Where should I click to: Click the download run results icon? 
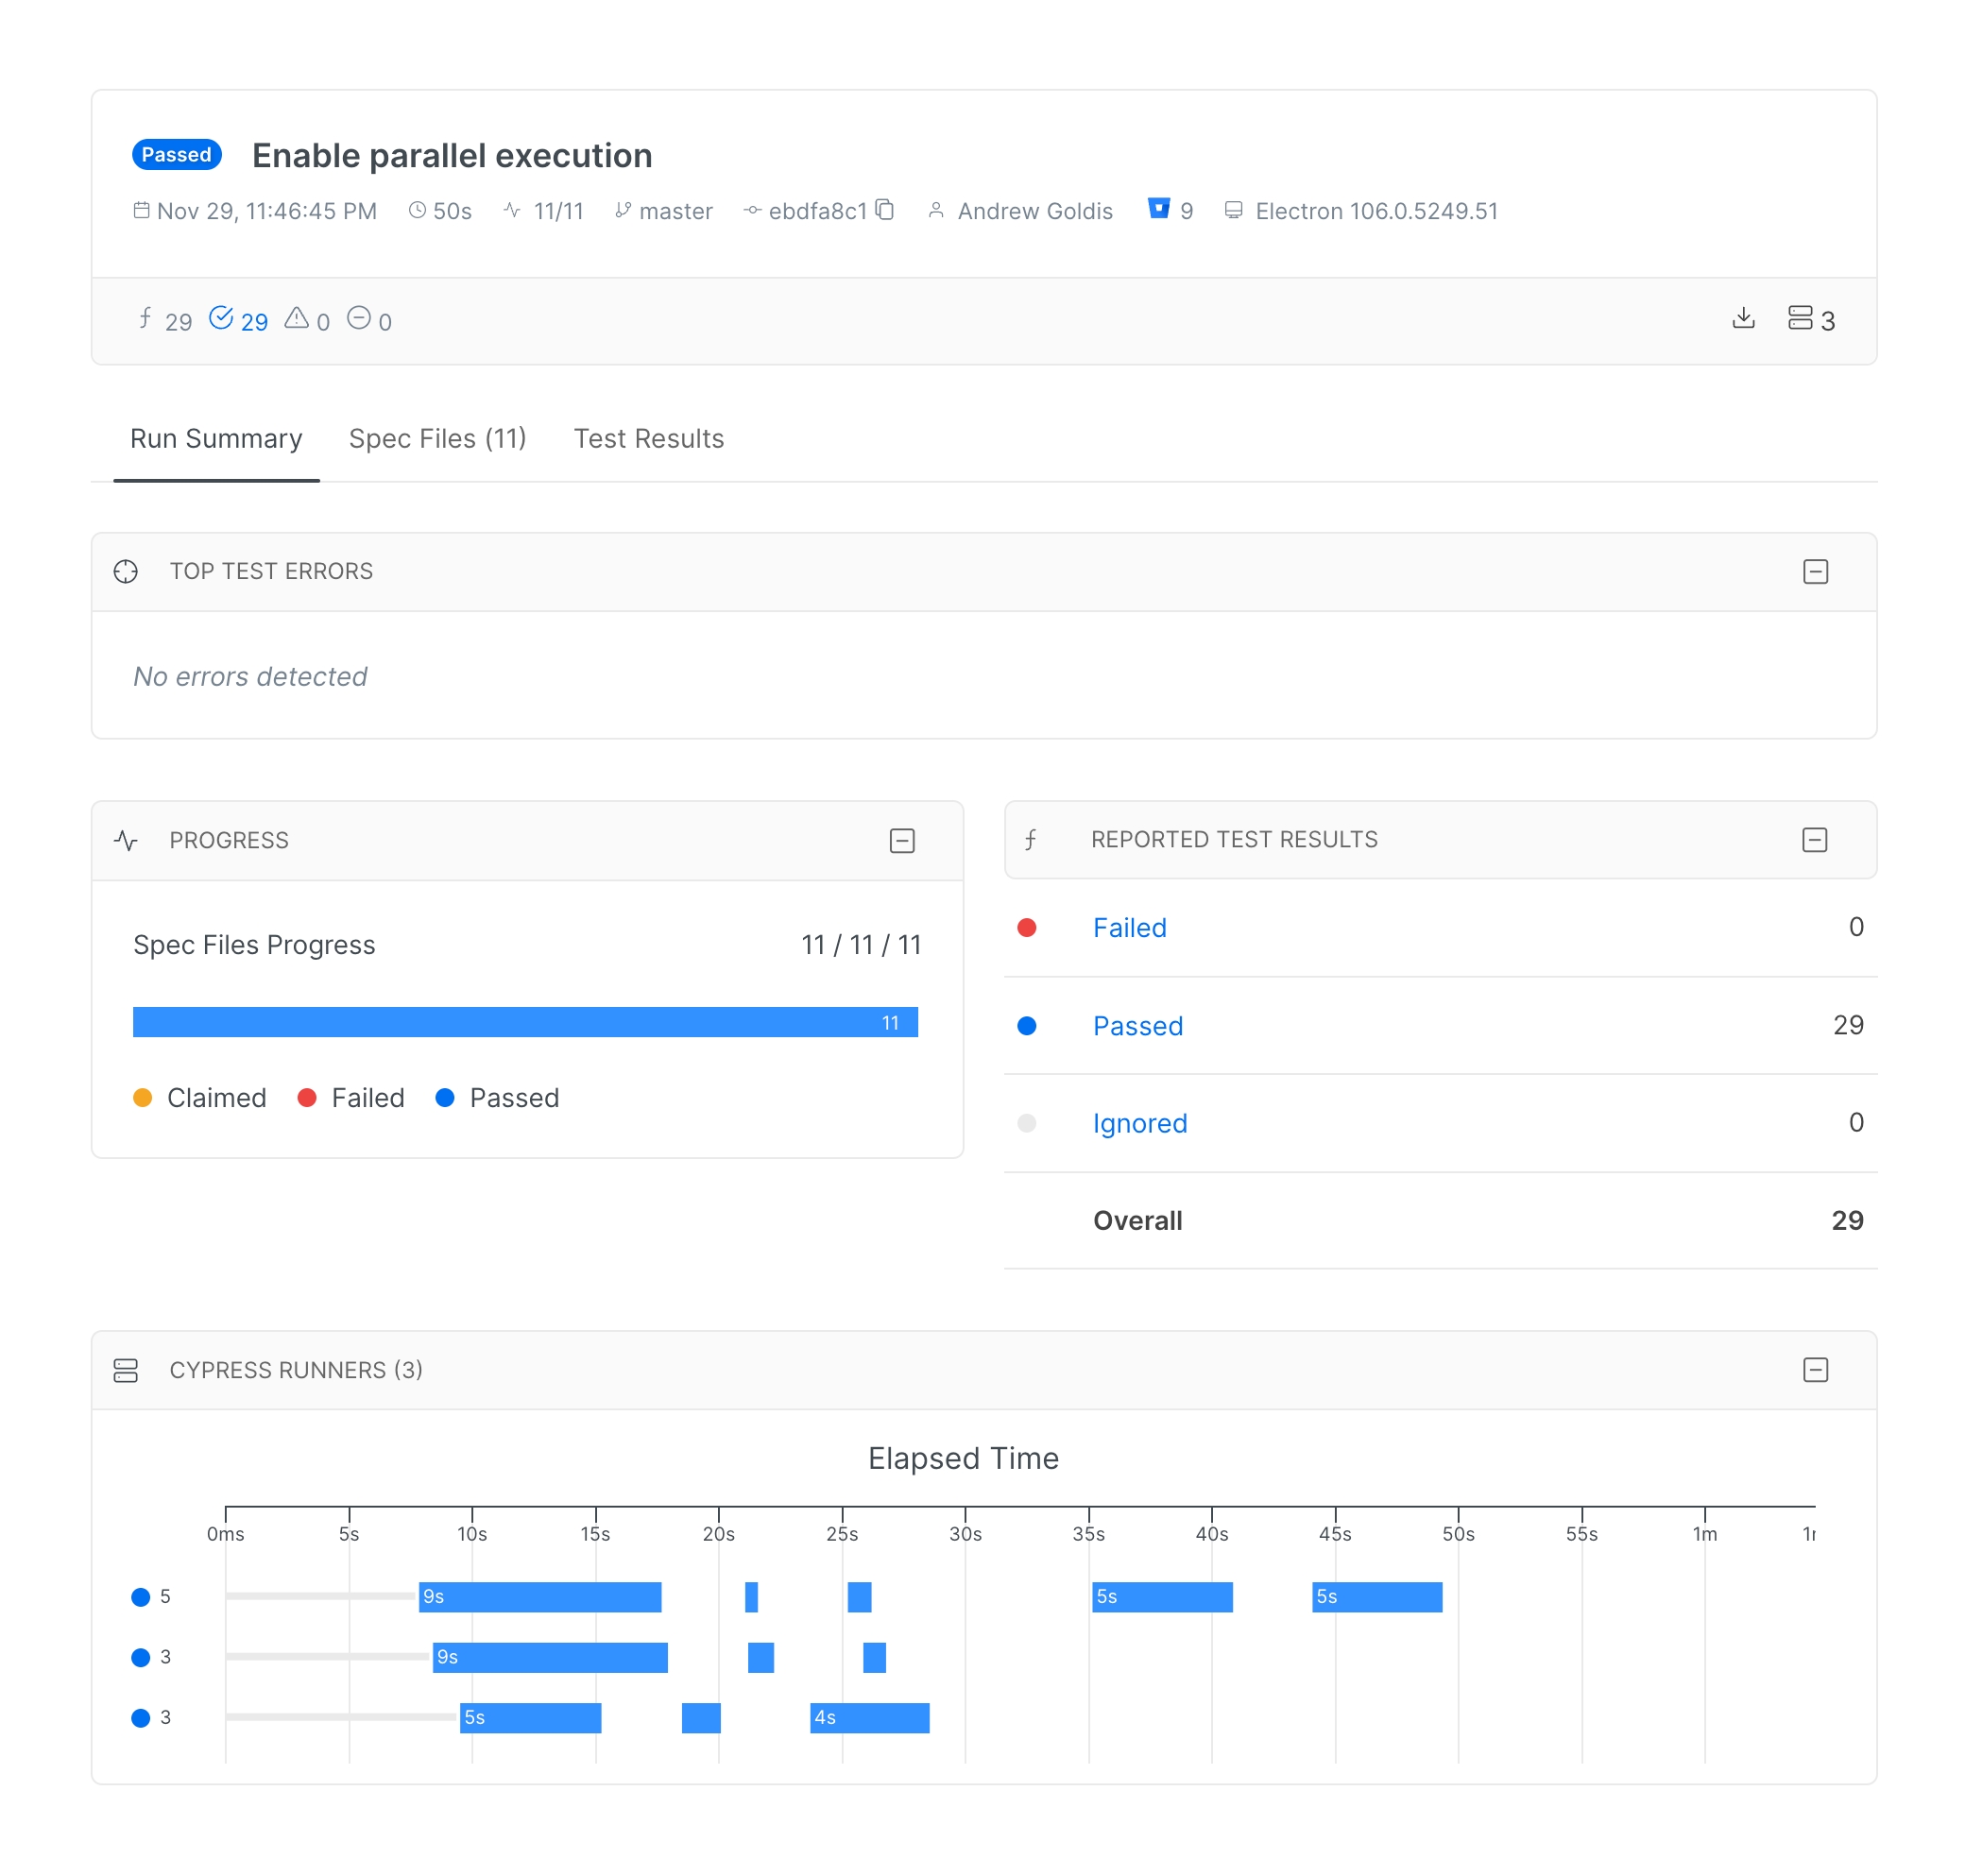(x=1743, y=318)
